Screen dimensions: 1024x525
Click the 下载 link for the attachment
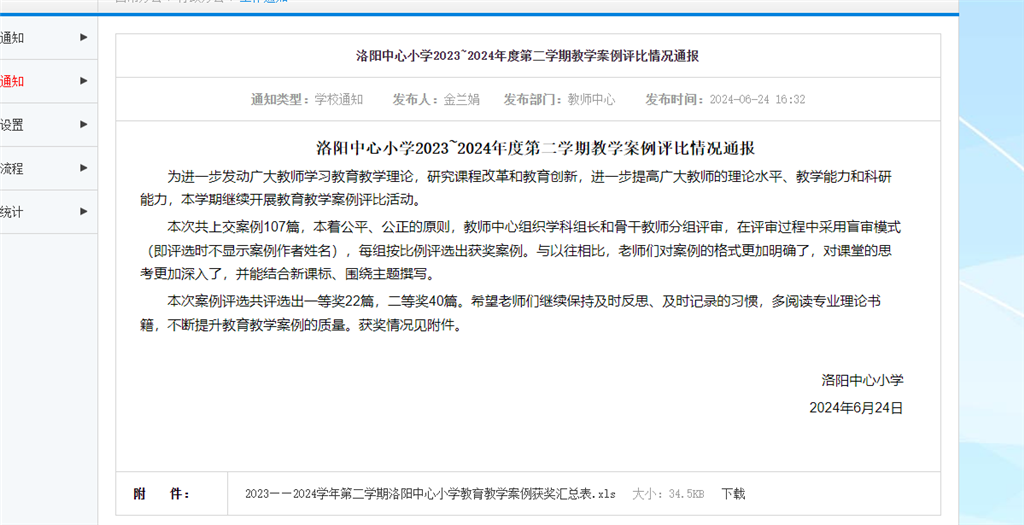733,494
